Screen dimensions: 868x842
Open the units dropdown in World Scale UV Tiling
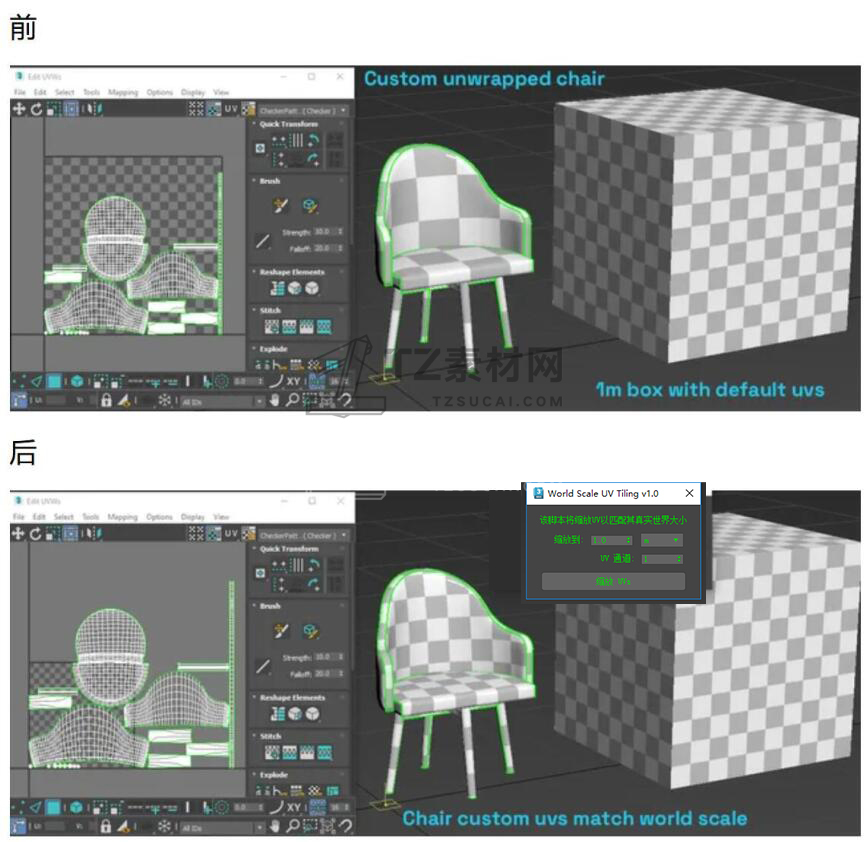[662, 540]
